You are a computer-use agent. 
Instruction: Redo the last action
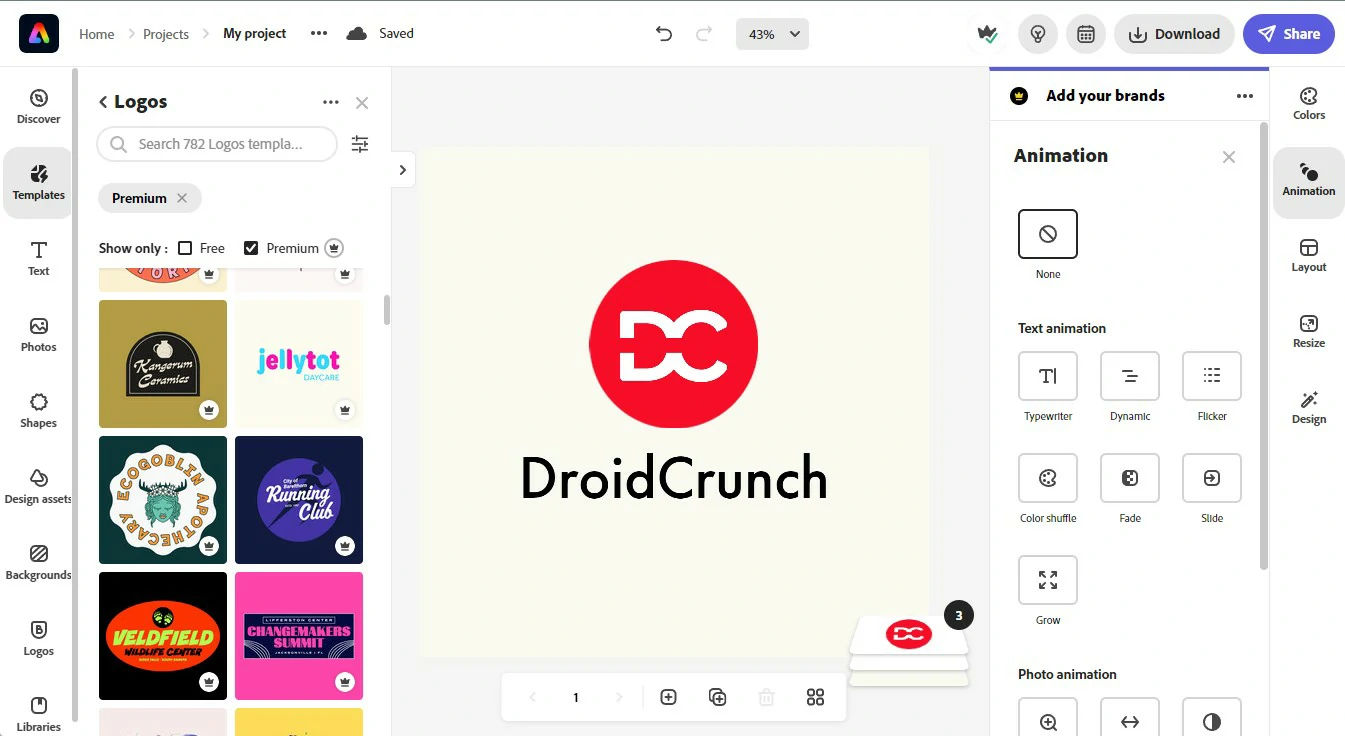[704, 34]
